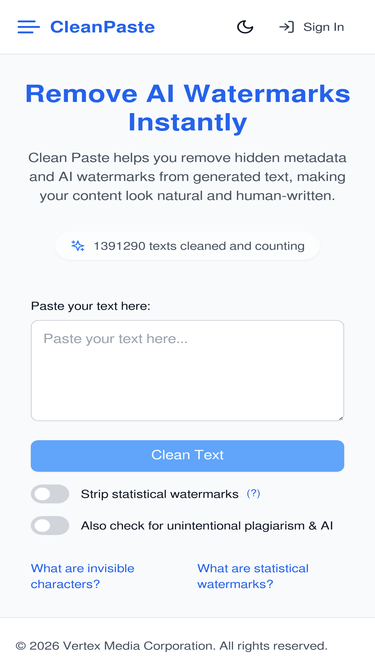
Task: Click the Clean Text button
Action: [188, 456]
